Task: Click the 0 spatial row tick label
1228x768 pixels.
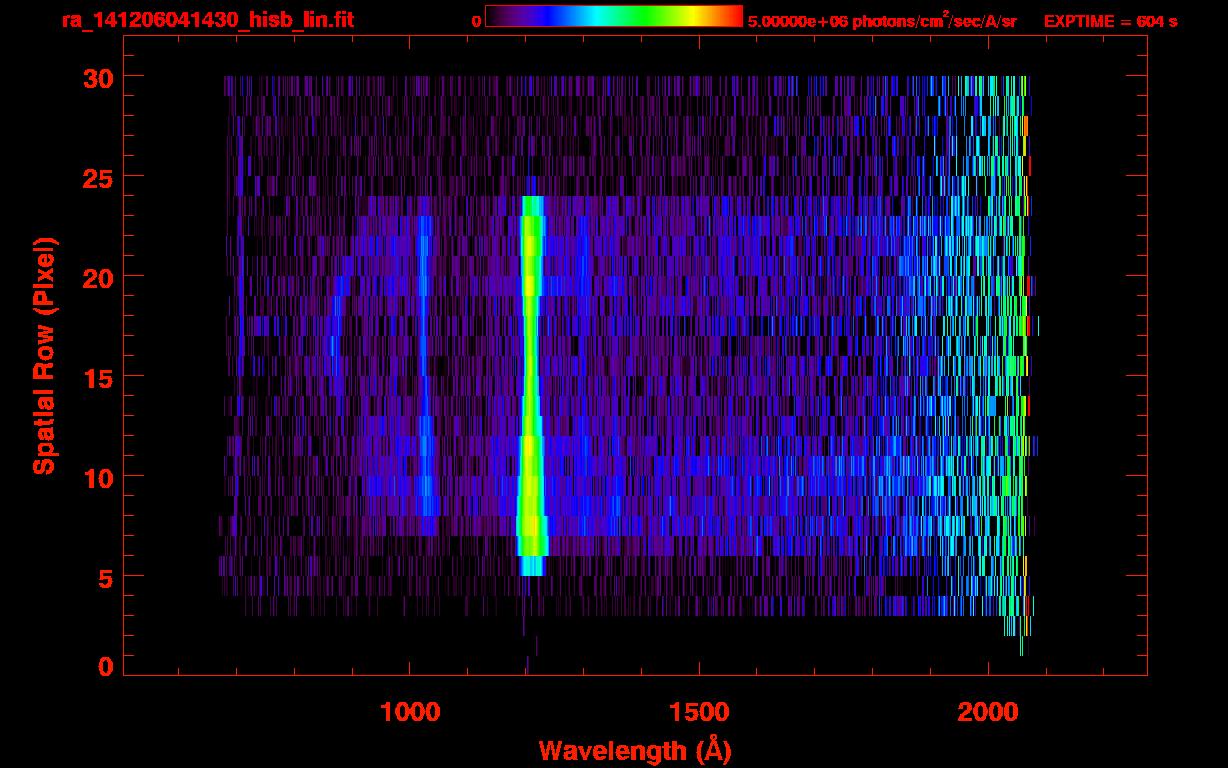Action: pyautogui.click(x=105, y=666)
